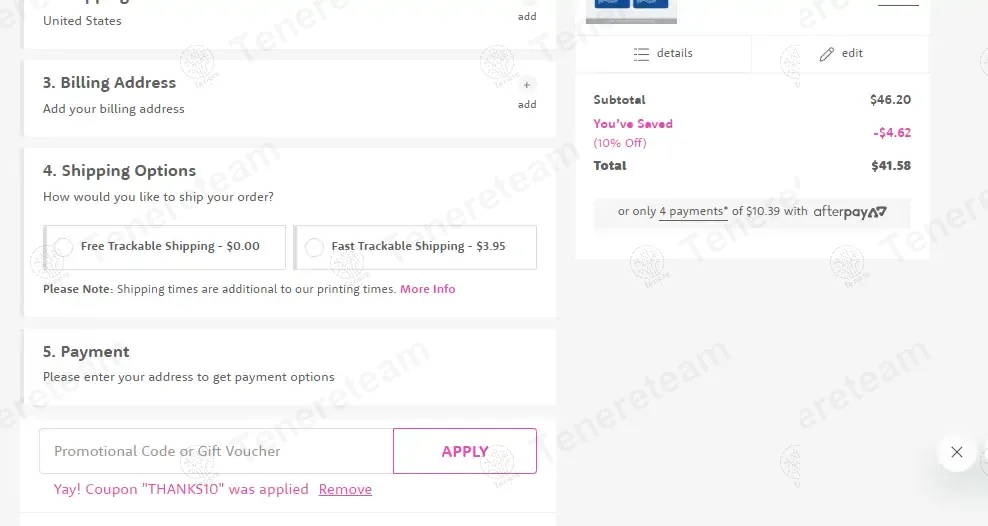Select Fast Trackable Shipping - $3.95 option
Screen dimensions: 988x526
(314, 247)
